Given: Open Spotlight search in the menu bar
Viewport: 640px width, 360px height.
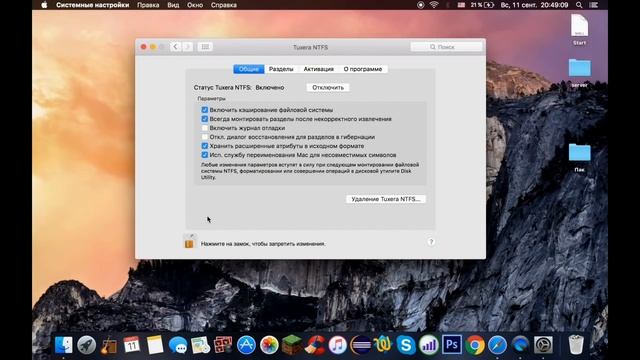Looking at the screenshot, I should (x=579, y=5).
